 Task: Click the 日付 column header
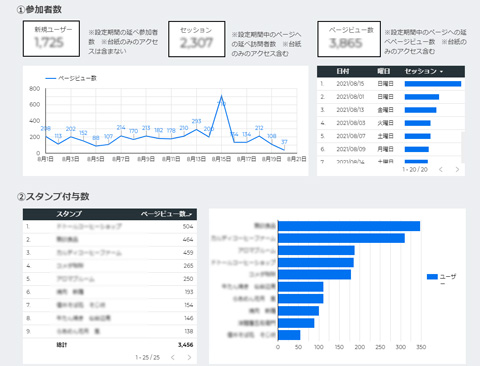coord(343,71)
